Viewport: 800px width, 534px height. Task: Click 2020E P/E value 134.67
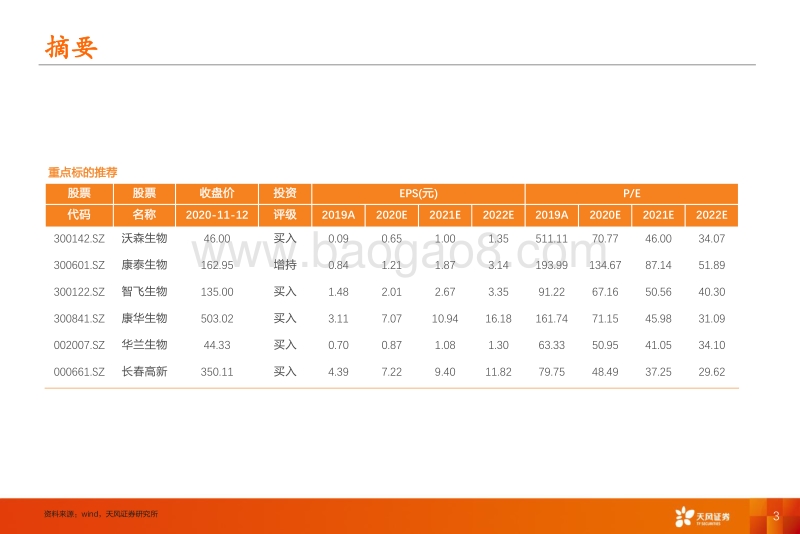click(x=605, y=265)
